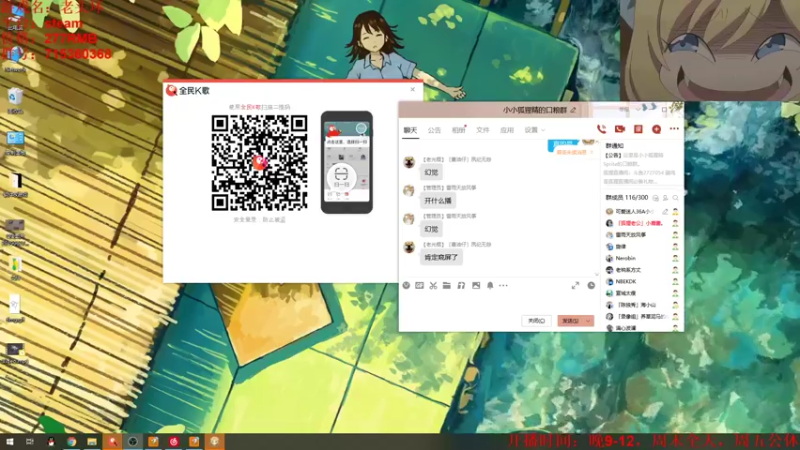This screenshot has height=450, width=800.
Task: Dismiss the unread messages notice with its X
Action: 591,153
